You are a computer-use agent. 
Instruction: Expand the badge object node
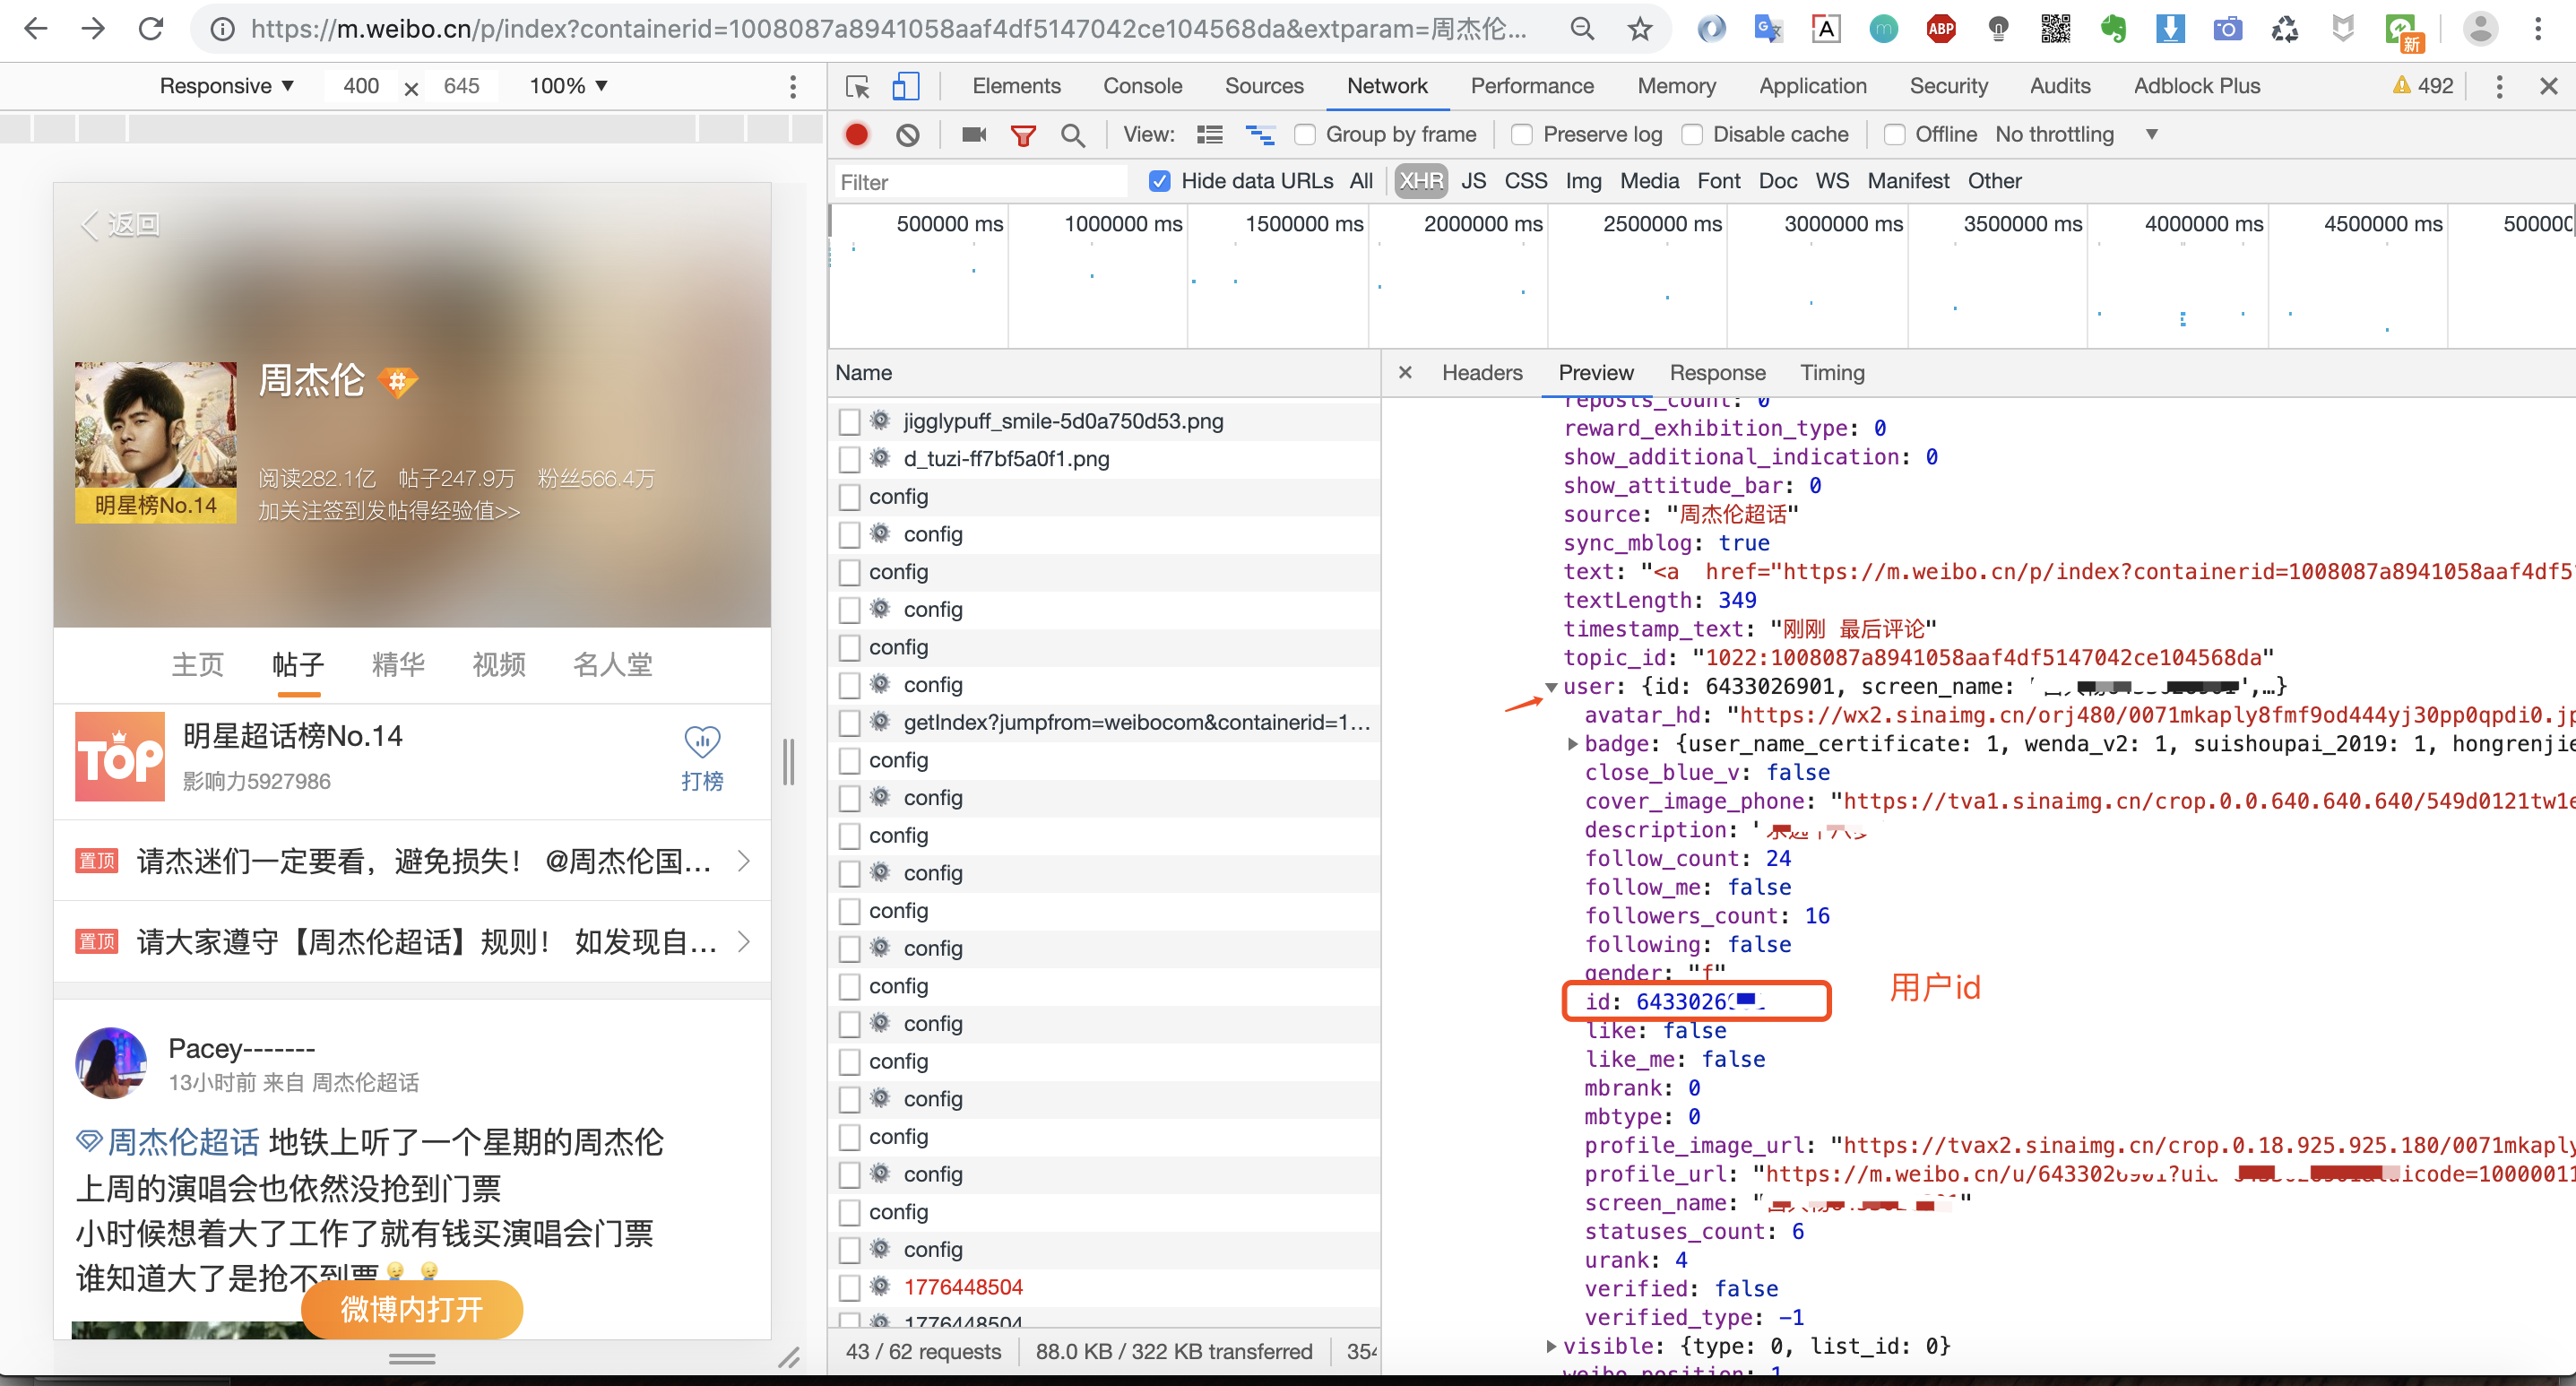pyautogui.click(x=1573, y=744)
